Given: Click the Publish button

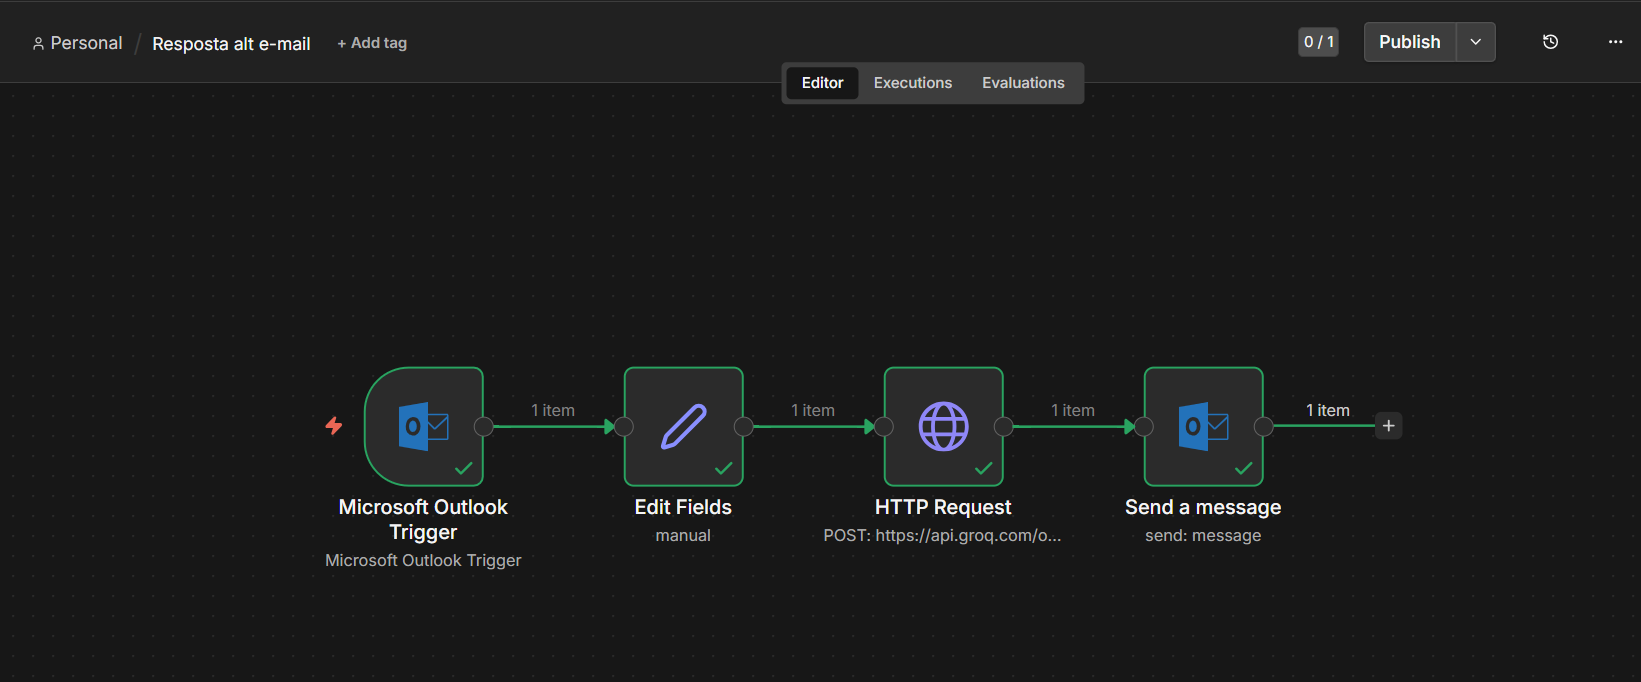Looking at the screenshot, I should tap(1409, 42).
